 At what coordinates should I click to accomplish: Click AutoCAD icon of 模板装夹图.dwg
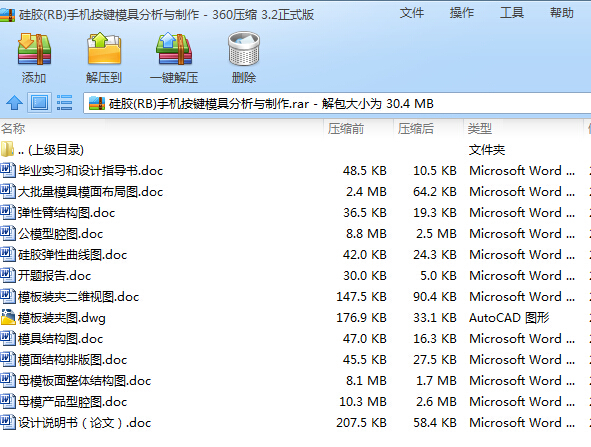(x=8, y=317)
